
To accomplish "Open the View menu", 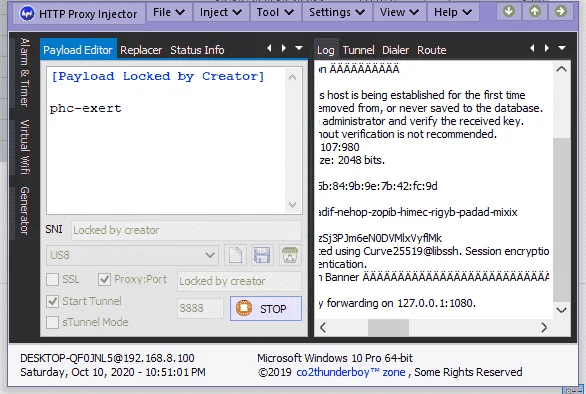I will coord(399,12).
